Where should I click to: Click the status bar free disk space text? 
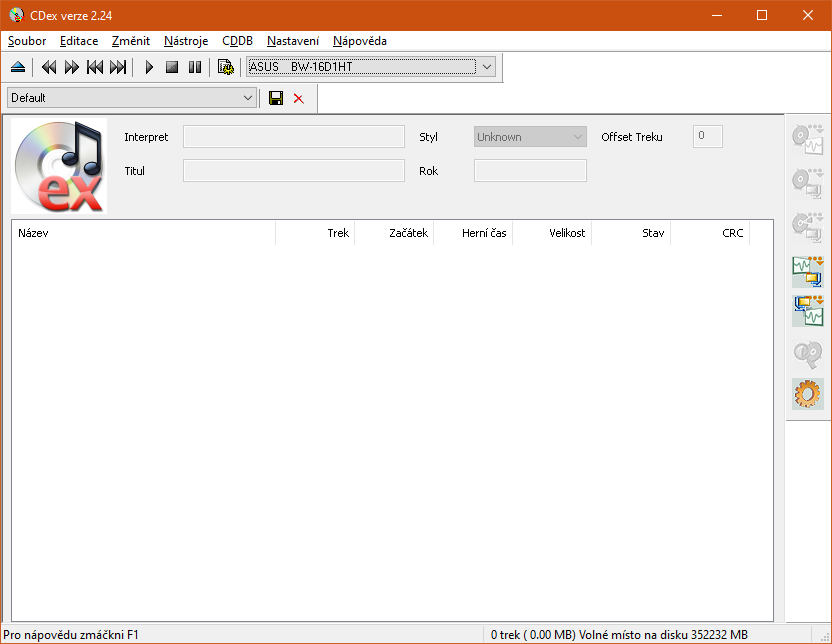point(619,635)
